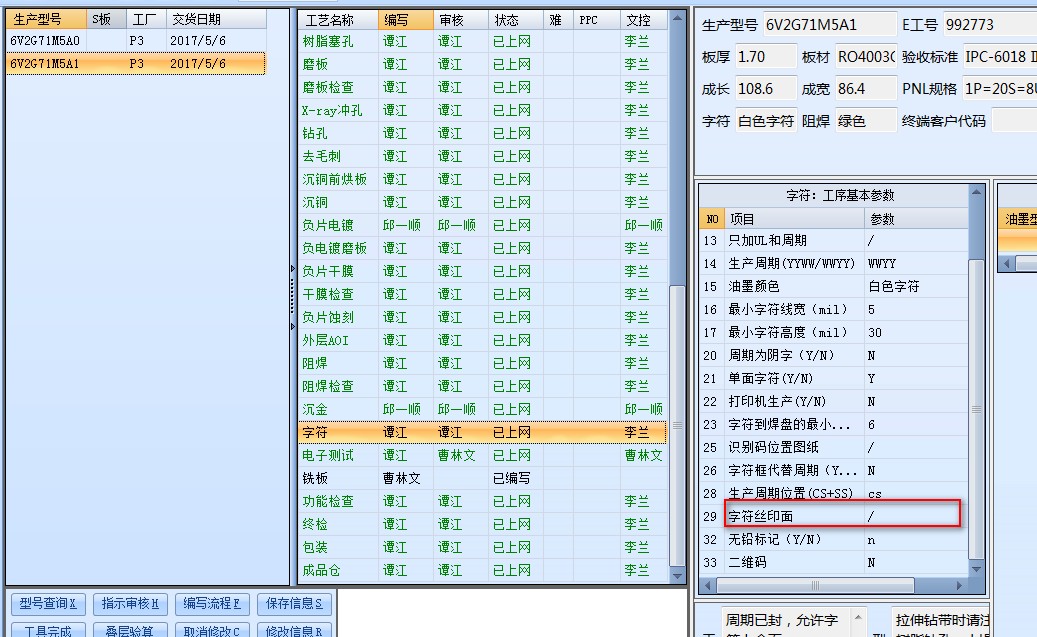
Task: Click the 阻焊 field showing 绿色
Action: pyautogui.click(x=866, y=121)
